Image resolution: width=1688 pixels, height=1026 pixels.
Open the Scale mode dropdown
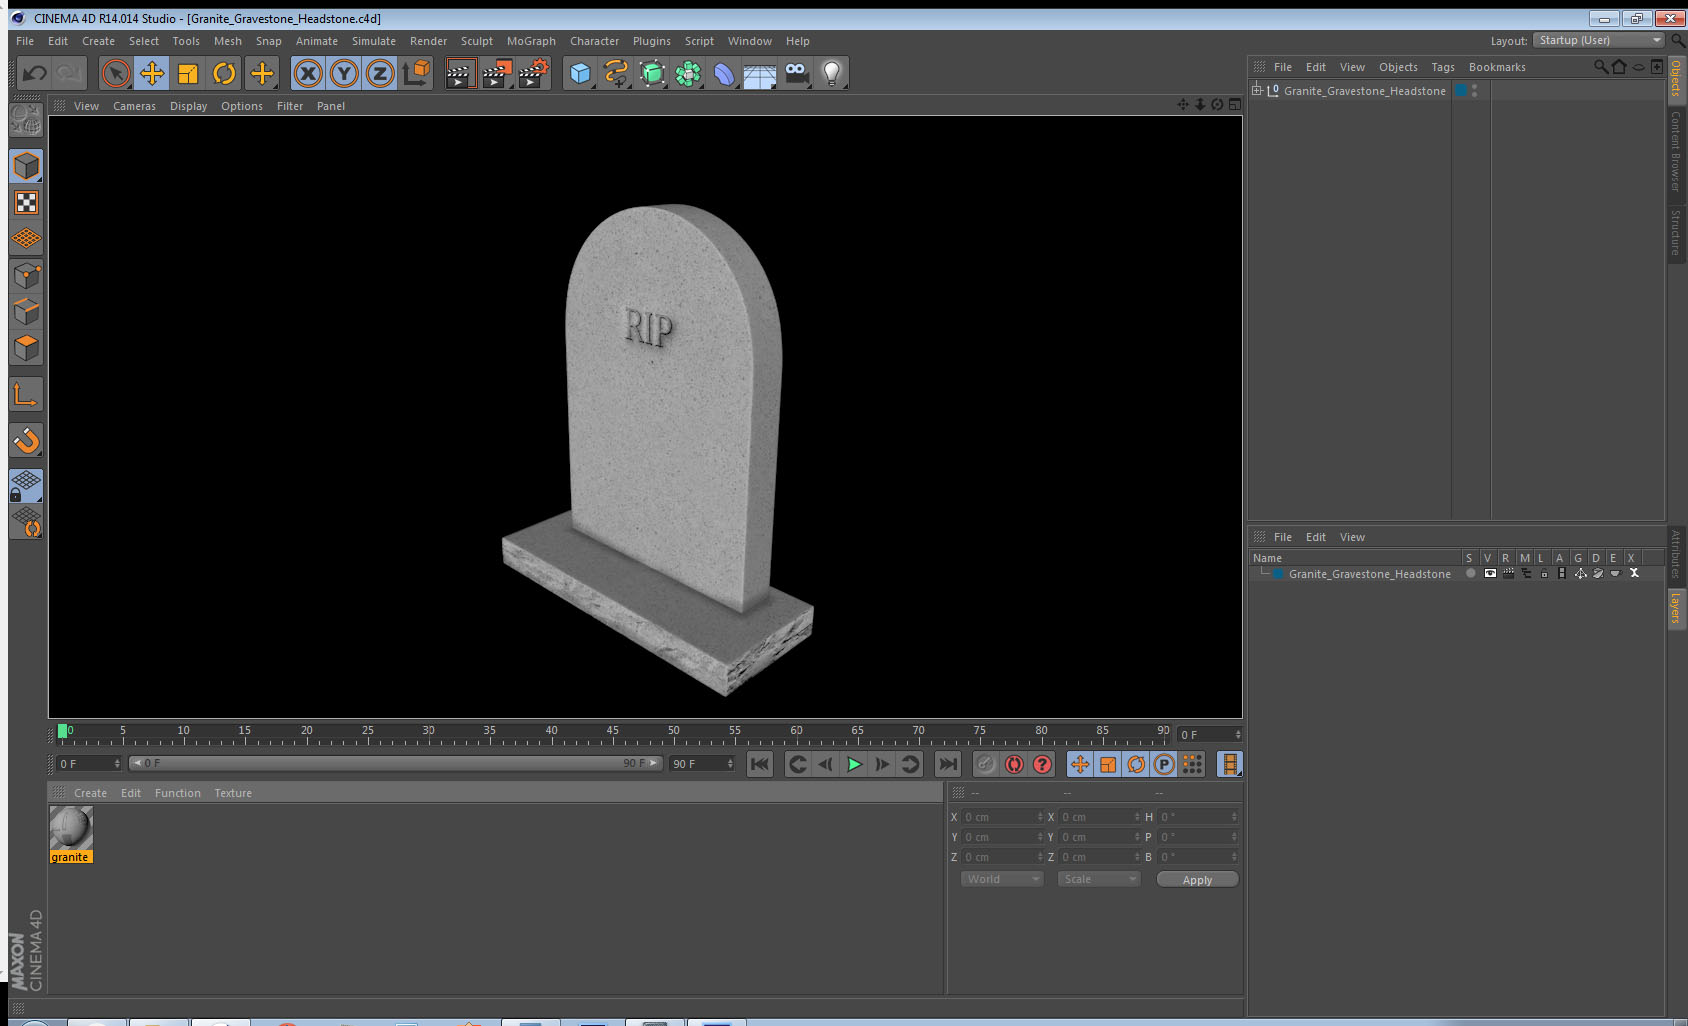1099,879
